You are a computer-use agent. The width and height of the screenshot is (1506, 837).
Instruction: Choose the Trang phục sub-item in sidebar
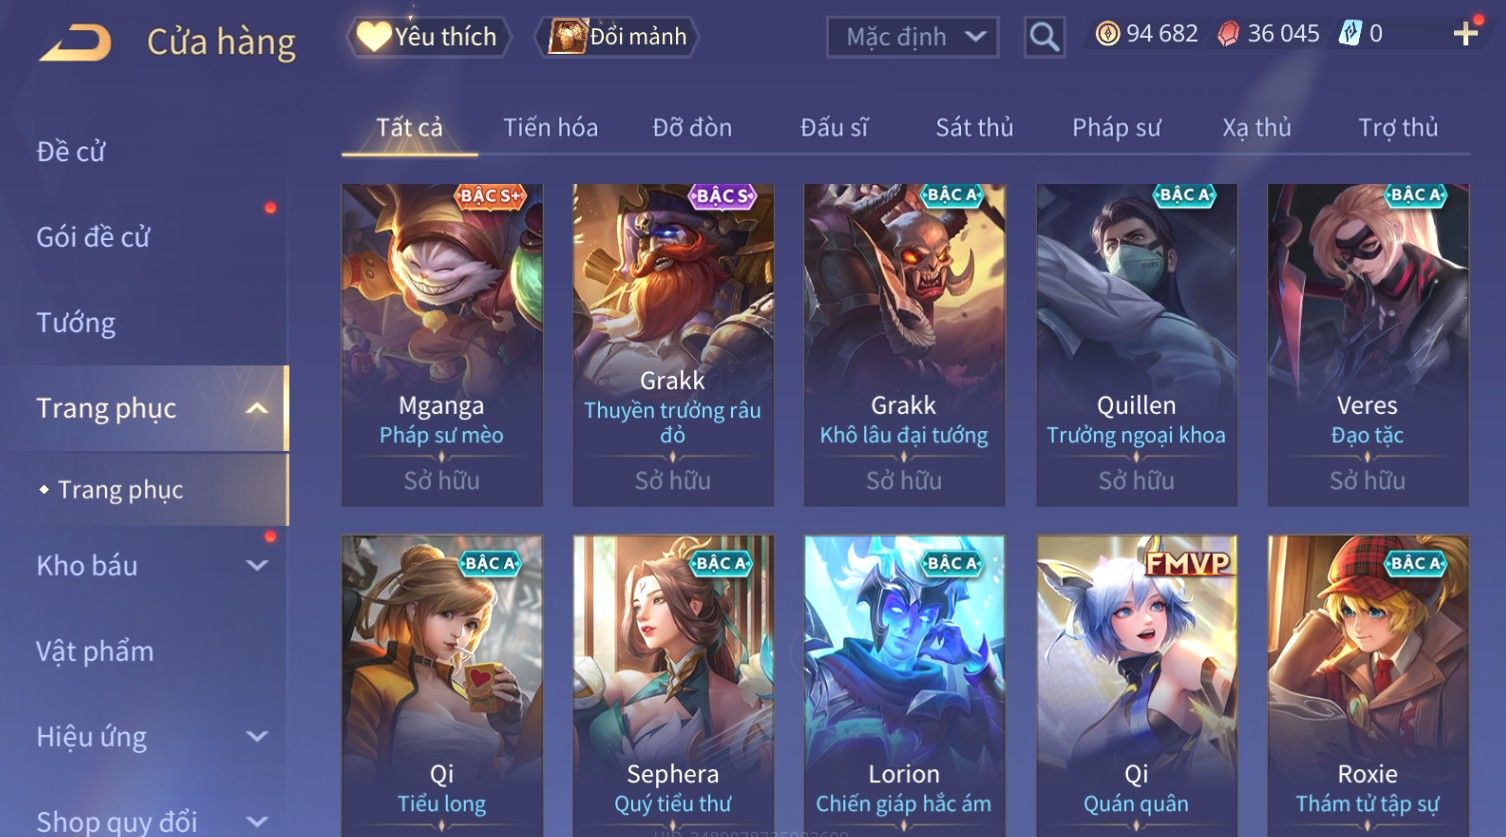[x=120, y=490]
